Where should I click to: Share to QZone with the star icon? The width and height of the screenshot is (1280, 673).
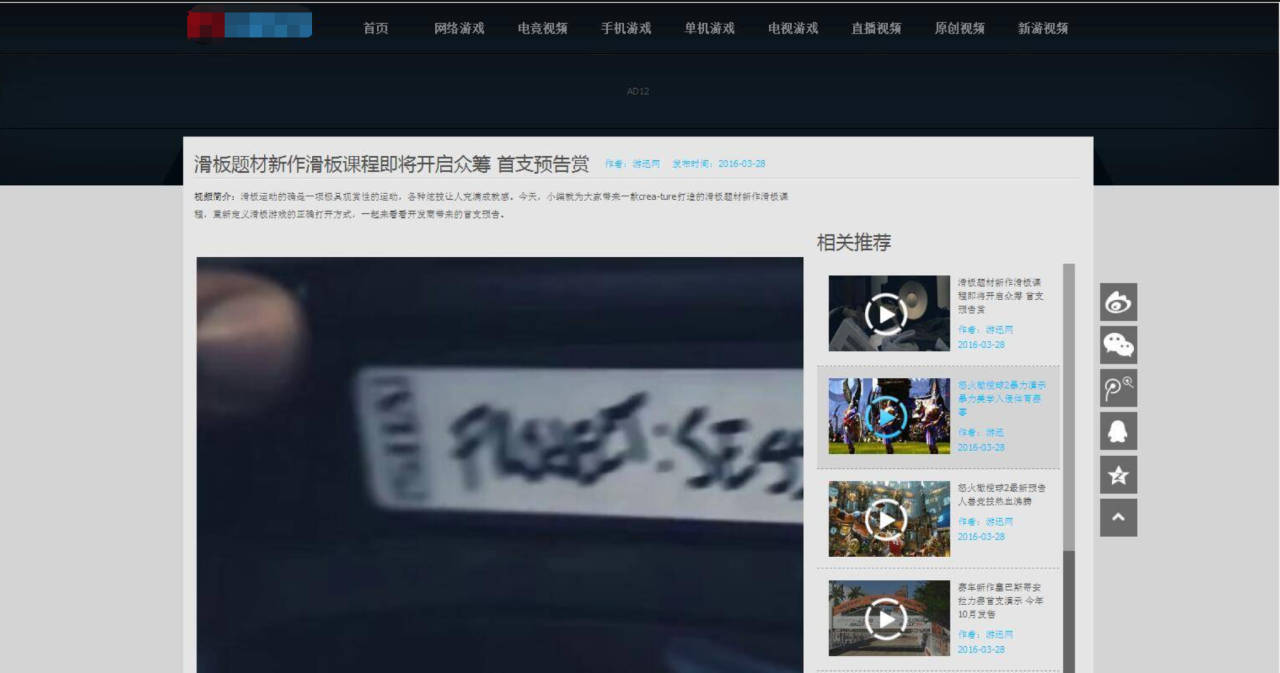point(1118,475)
